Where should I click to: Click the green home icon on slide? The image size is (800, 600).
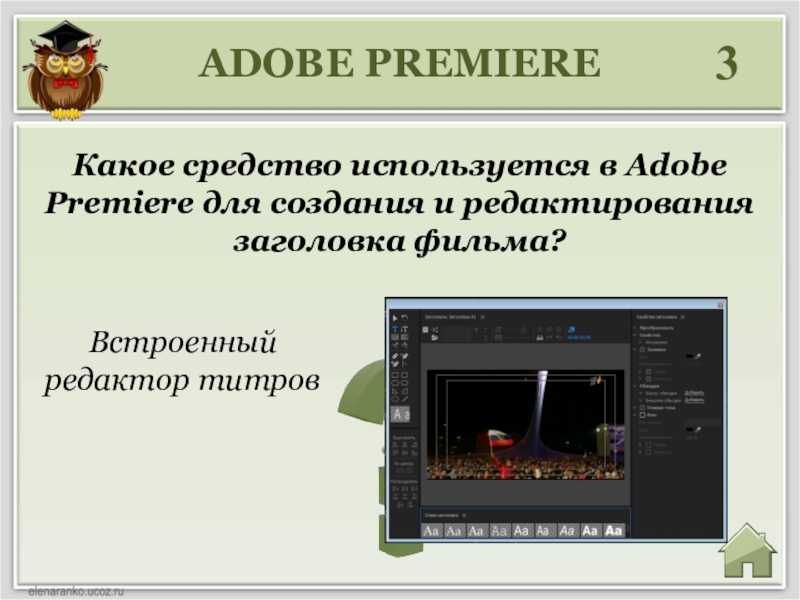pos(747,551)
